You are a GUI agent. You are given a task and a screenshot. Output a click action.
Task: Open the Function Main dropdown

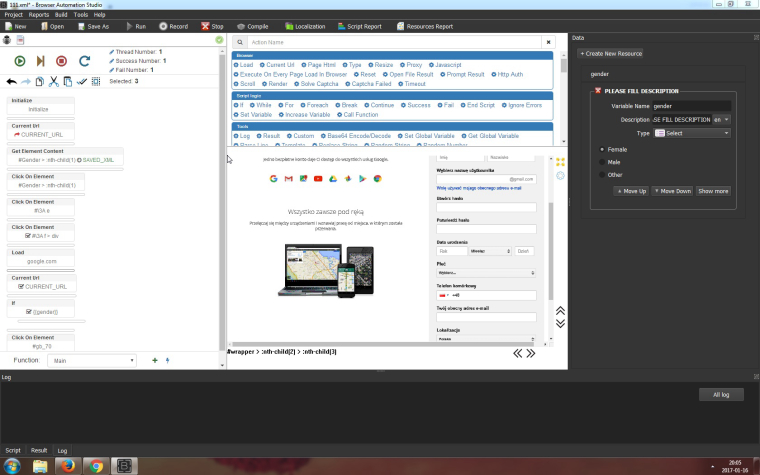pyautogui.click(x=91, y=360)
